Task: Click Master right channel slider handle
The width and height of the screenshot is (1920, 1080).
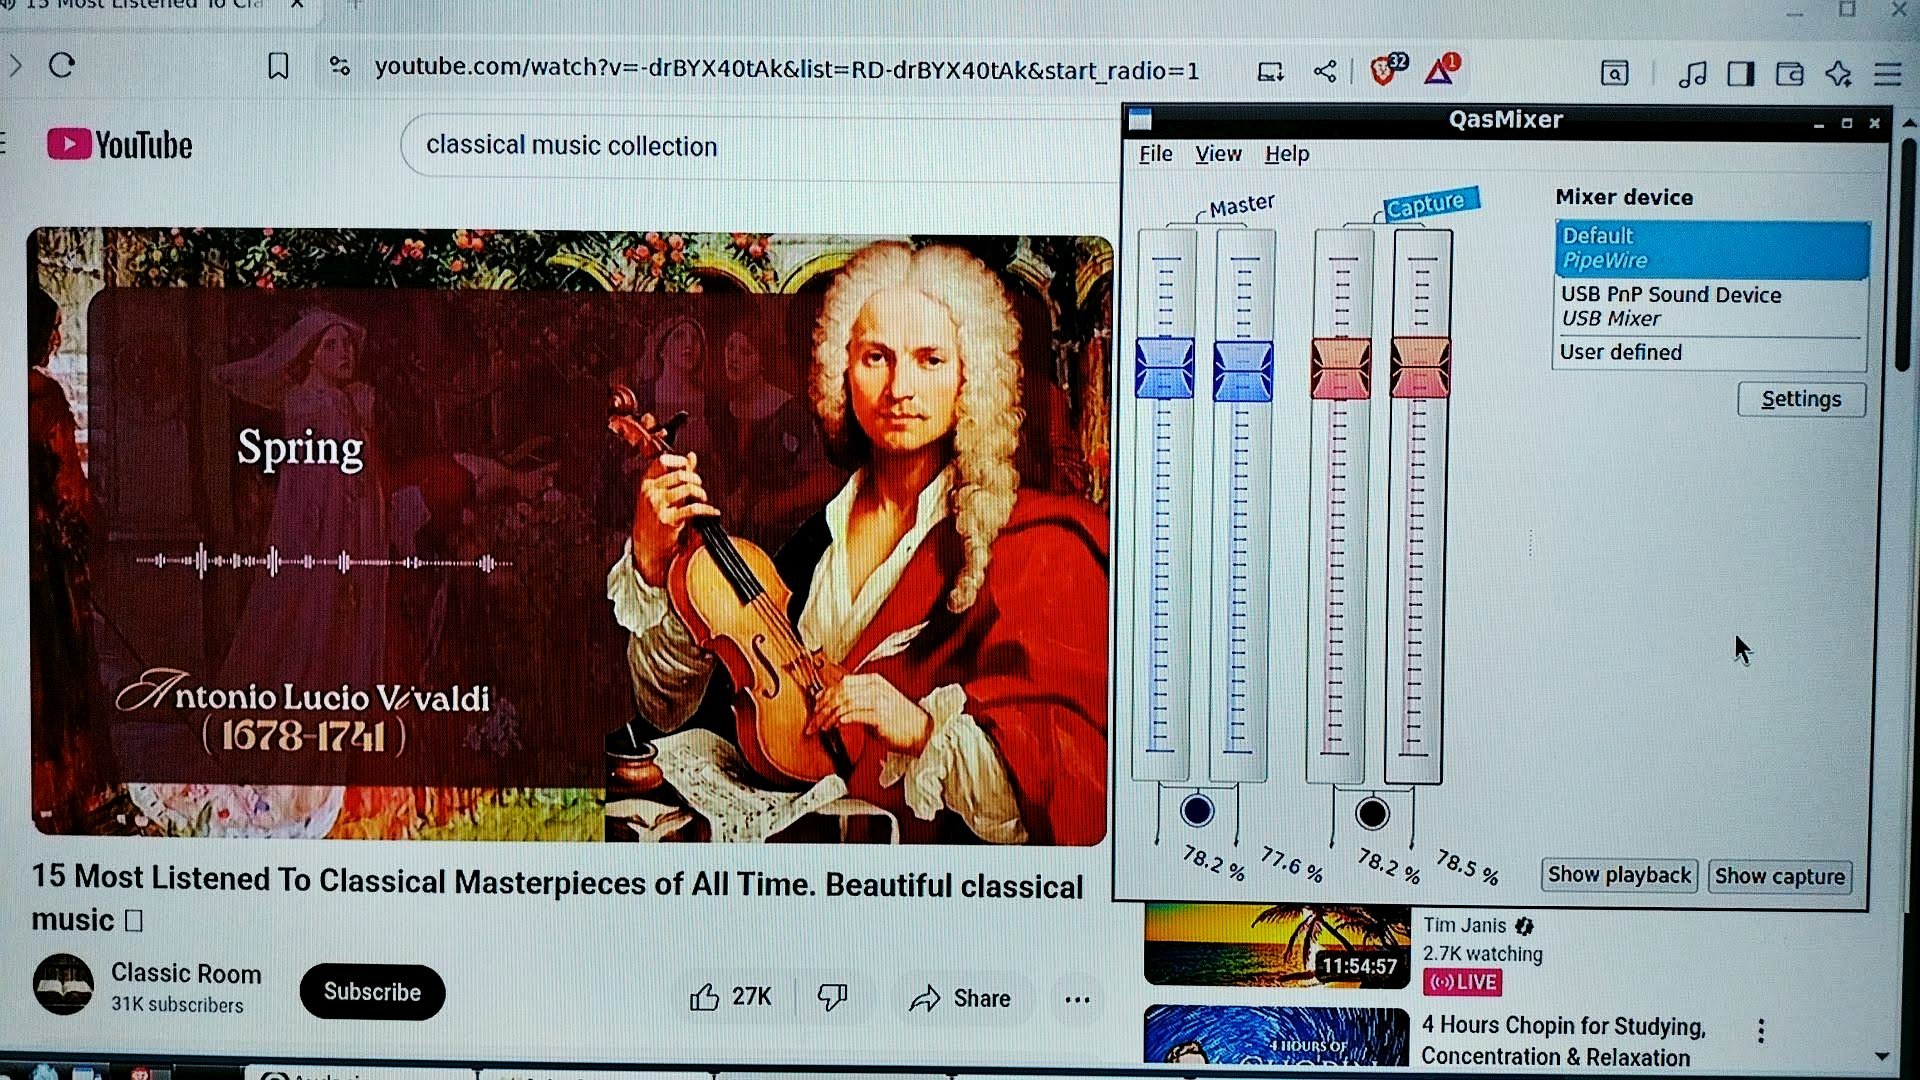Action: pos(1243,371)
